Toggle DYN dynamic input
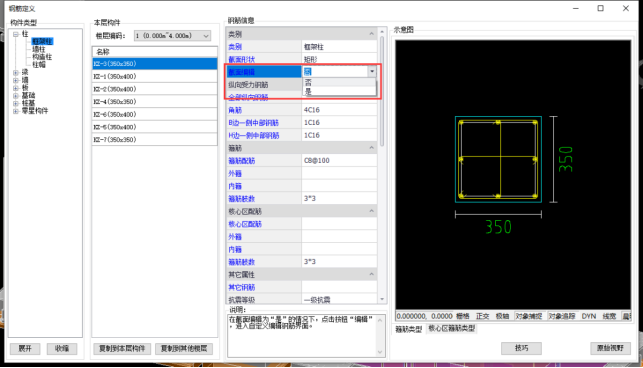This screenshot has width=643, height=368. [588, 316]
